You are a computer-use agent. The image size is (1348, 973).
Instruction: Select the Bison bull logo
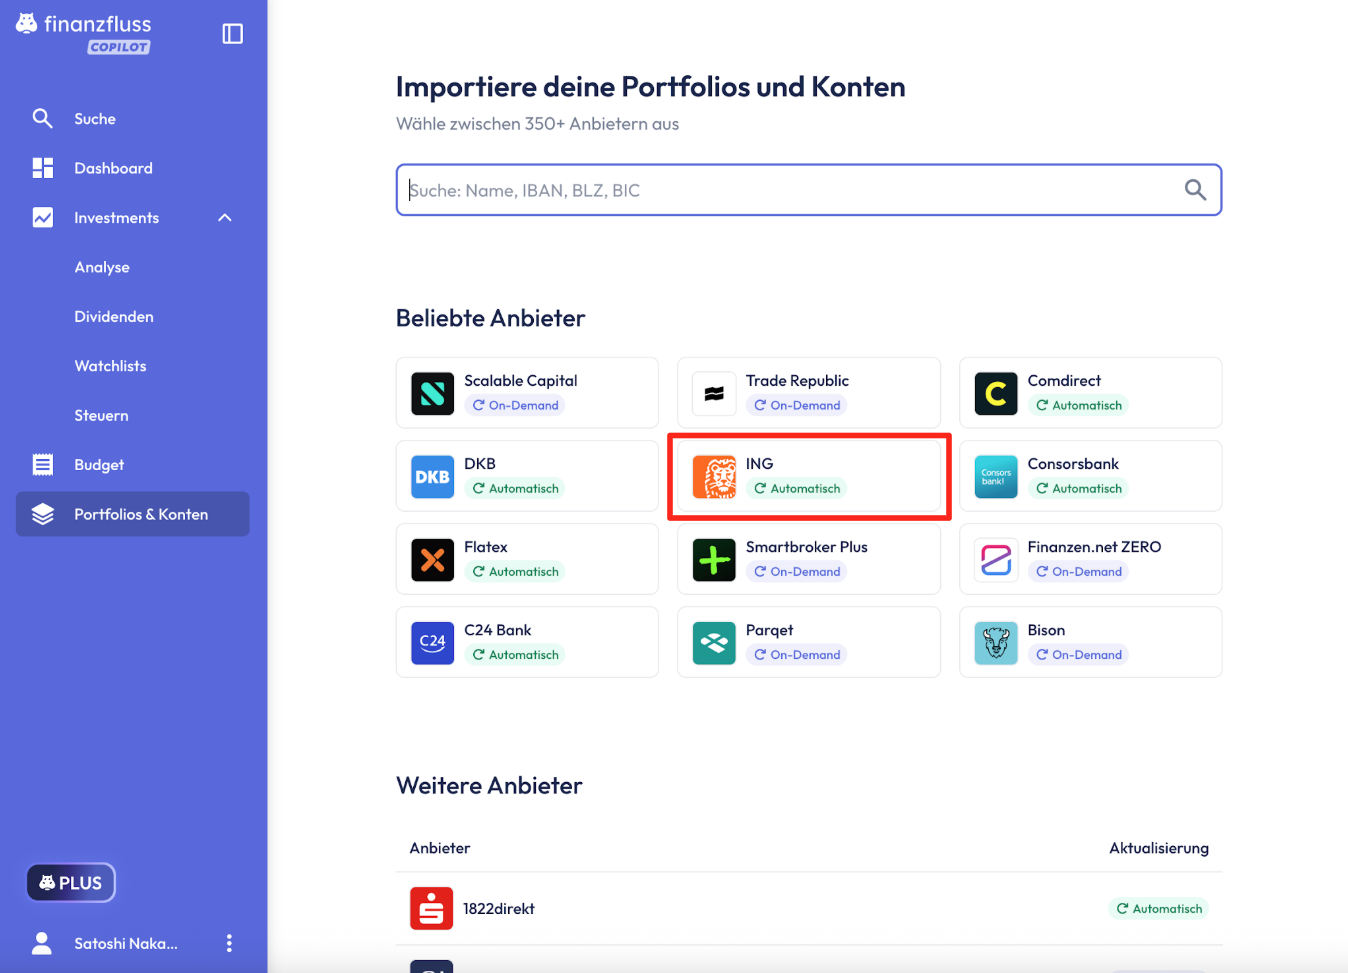tap(995, 643)
